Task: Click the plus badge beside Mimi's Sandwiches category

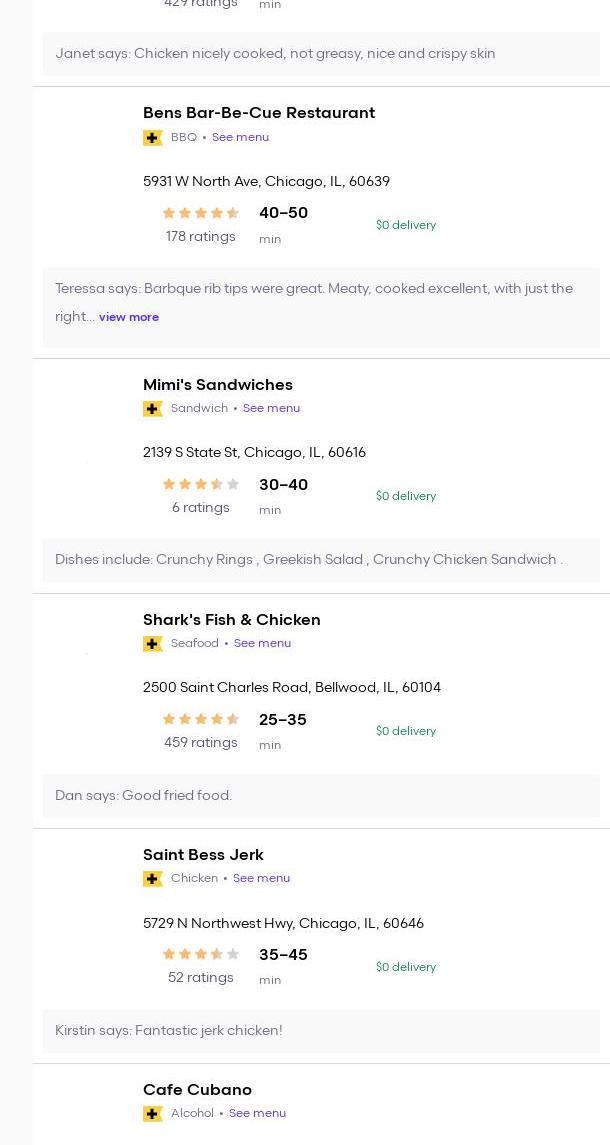Action: click(153, 409)
